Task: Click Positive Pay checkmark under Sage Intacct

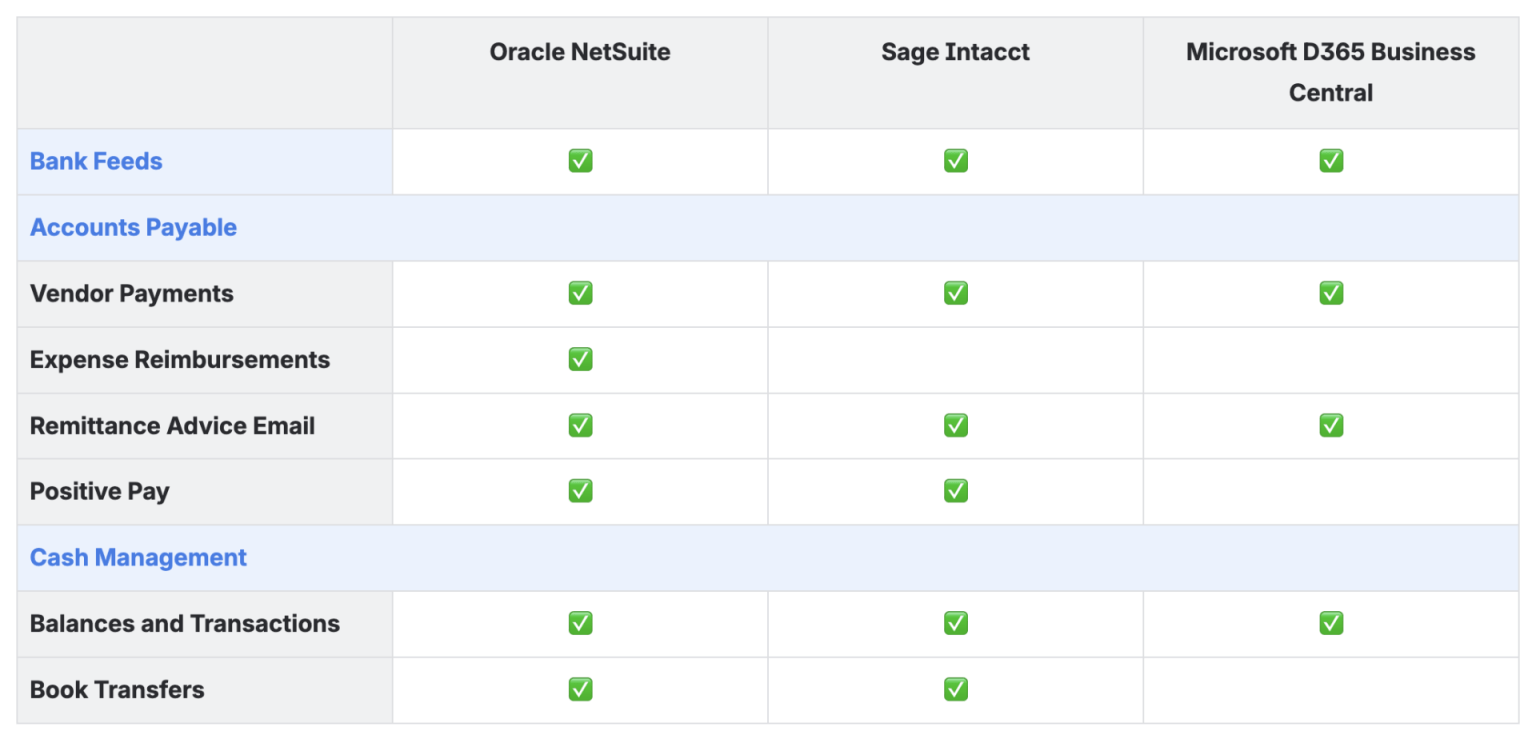Action: click(x=955, y=491)
